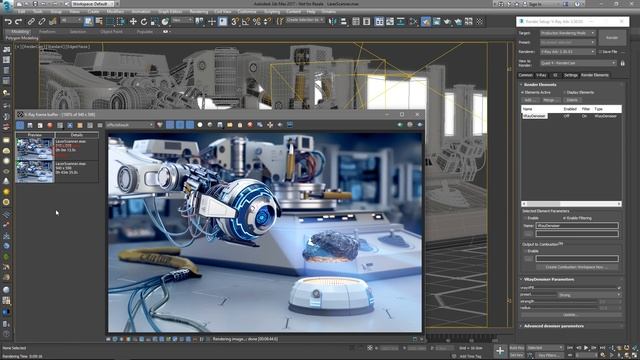Click the white circle icon in VFB toolbar
Viewport: 640px width, 360px height.
pyautogui.click(x=200, y=125)
